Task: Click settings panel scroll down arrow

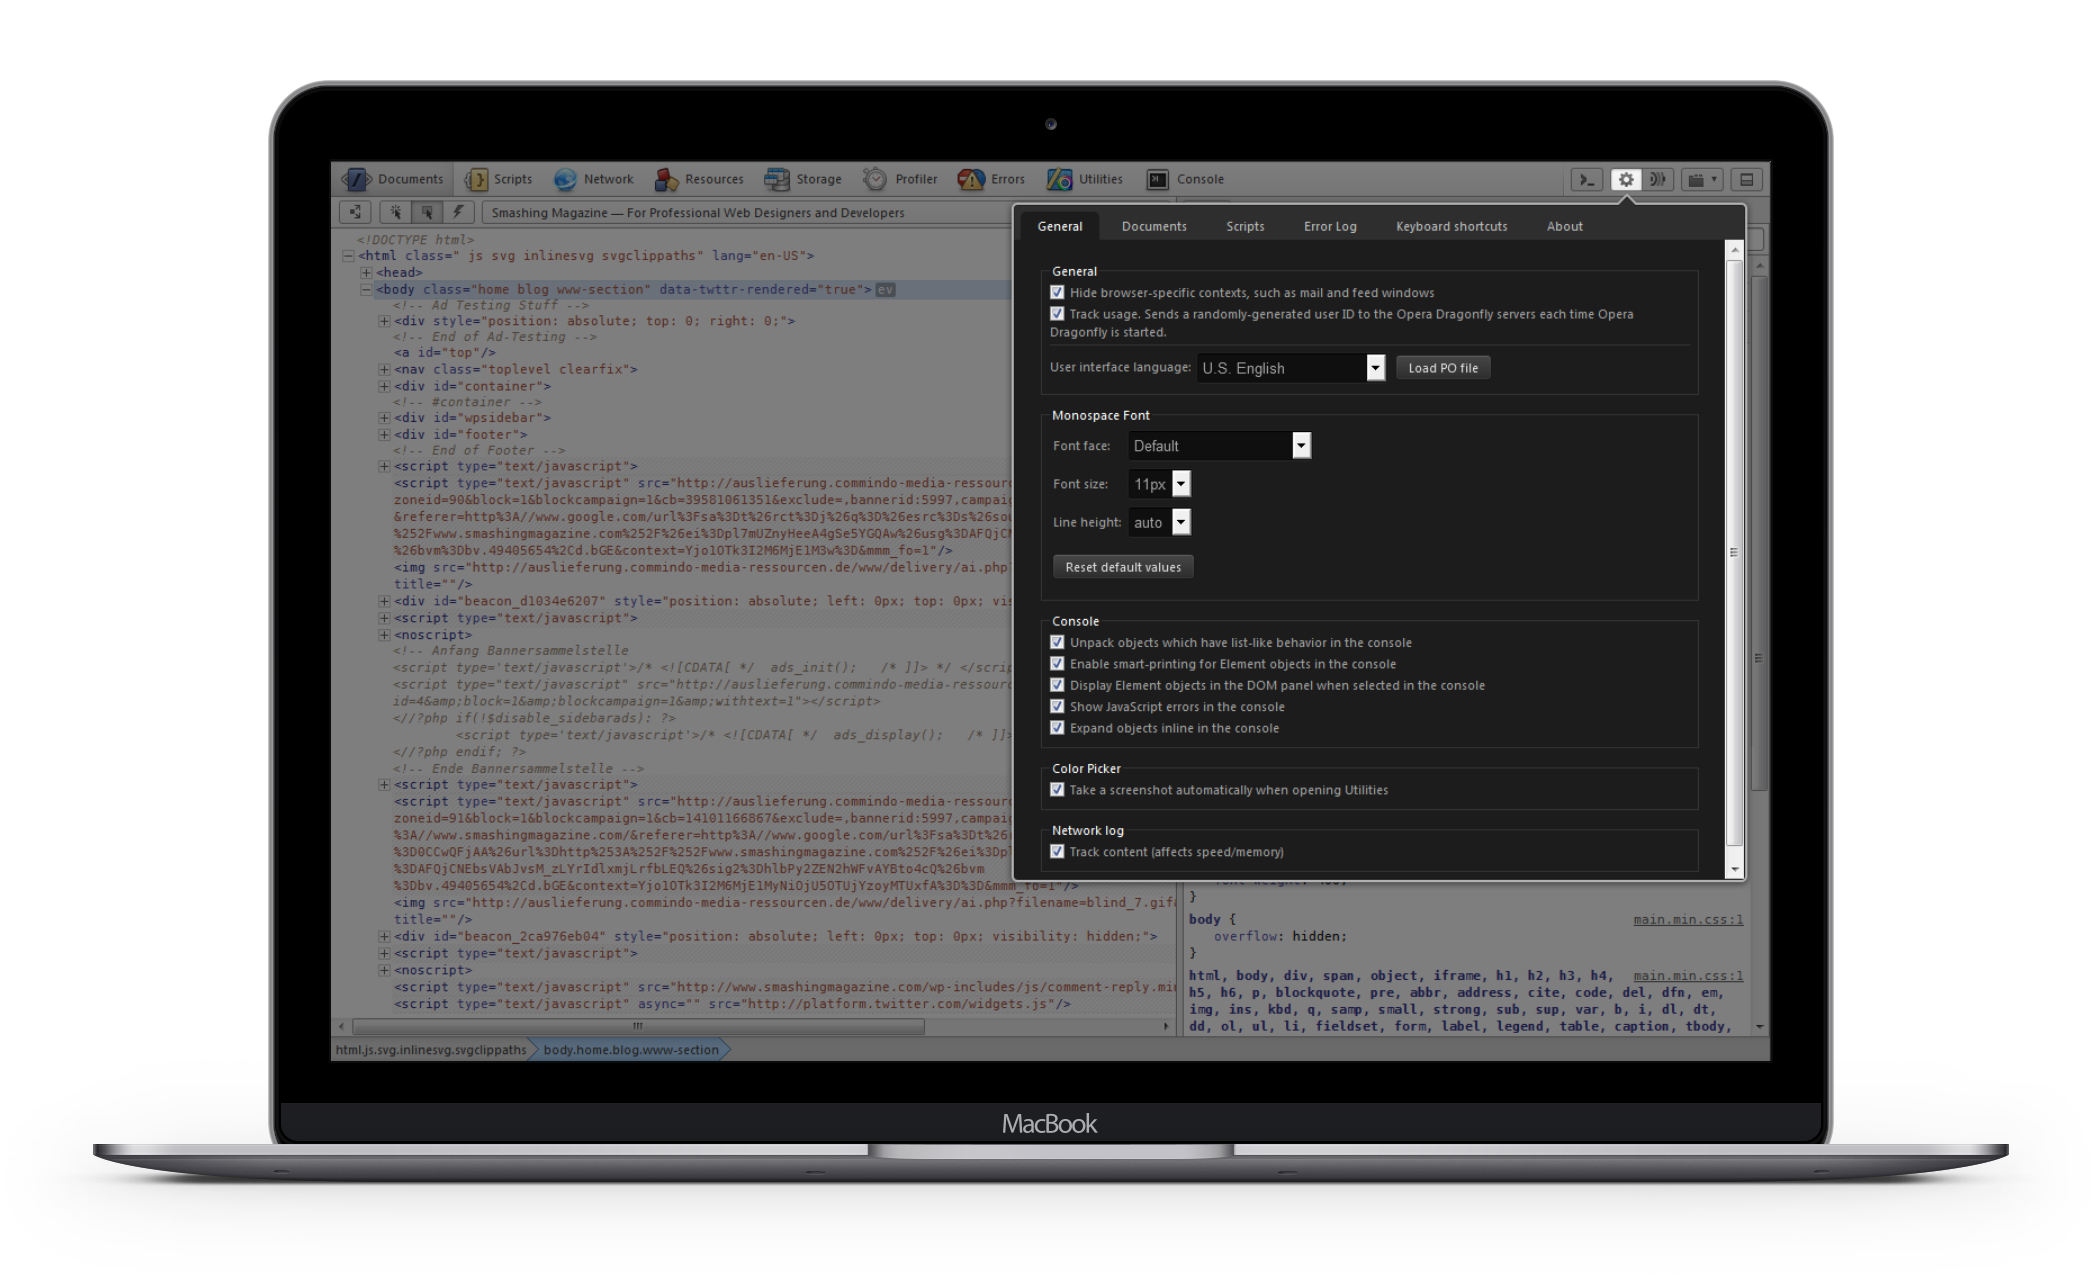Action: (x=1735, y=869)
